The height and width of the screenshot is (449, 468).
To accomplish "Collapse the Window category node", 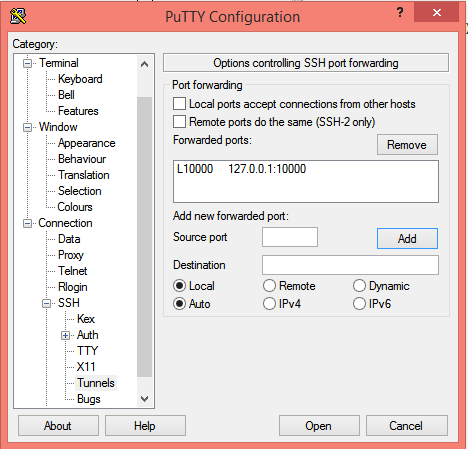I will point(28,127).
